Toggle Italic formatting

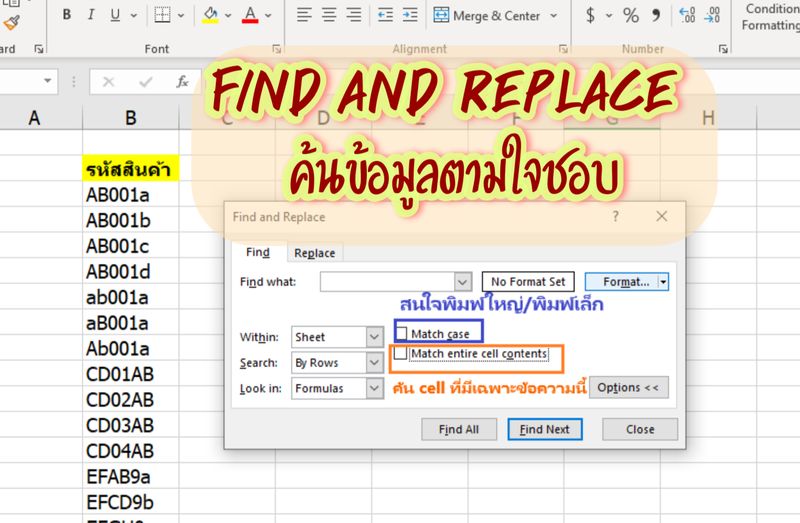[91, 15]
